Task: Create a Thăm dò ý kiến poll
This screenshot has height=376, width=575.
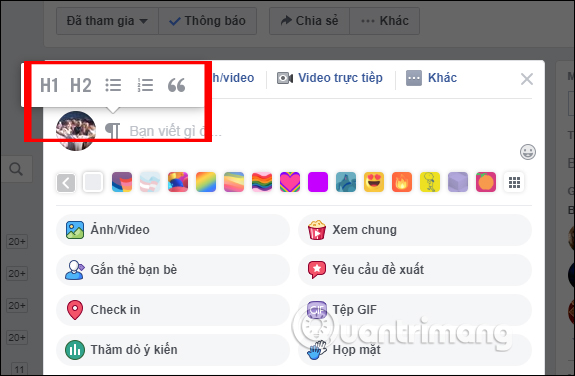Action: pyautogui.click(x=173, y=350)
